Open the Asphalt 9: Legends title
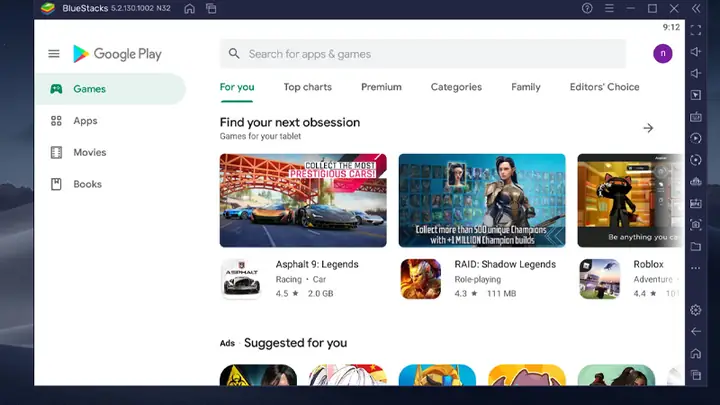Viewport: 720px width, 405px height. point(317,264)
